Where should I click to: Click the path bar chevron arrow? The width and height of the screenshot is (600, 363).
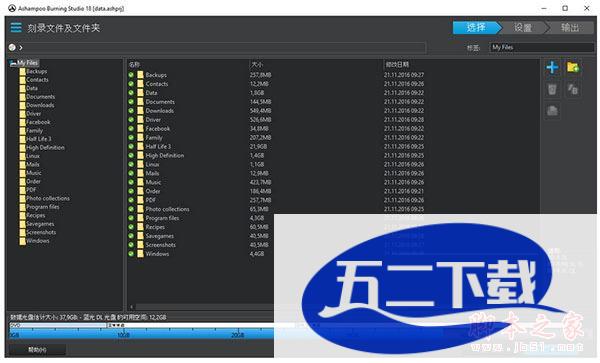point(21,47)
